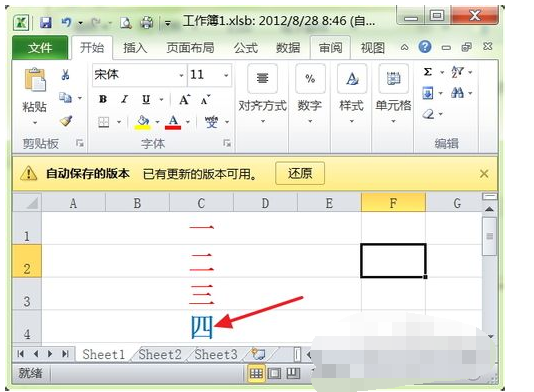
Task: Open the font color dropdown arrow
Action: tap(188, 122)
